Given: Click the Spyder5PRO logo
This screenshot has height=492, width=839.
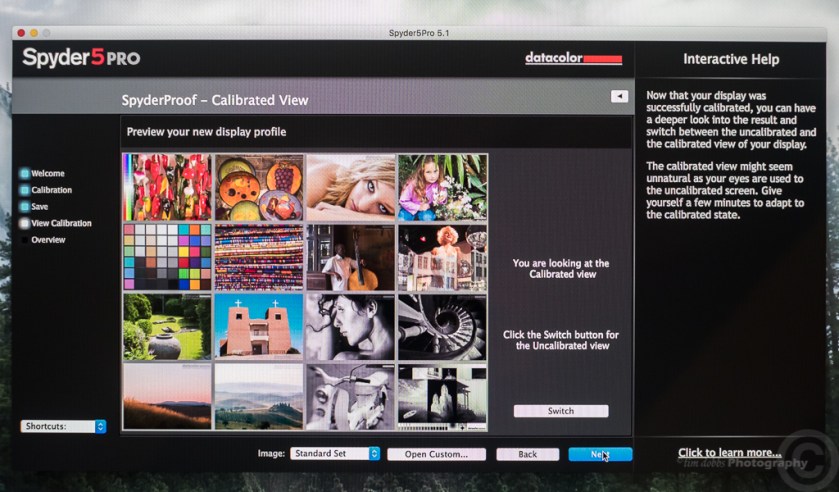Looking at the screenshot, I should (x=81, y=58).
